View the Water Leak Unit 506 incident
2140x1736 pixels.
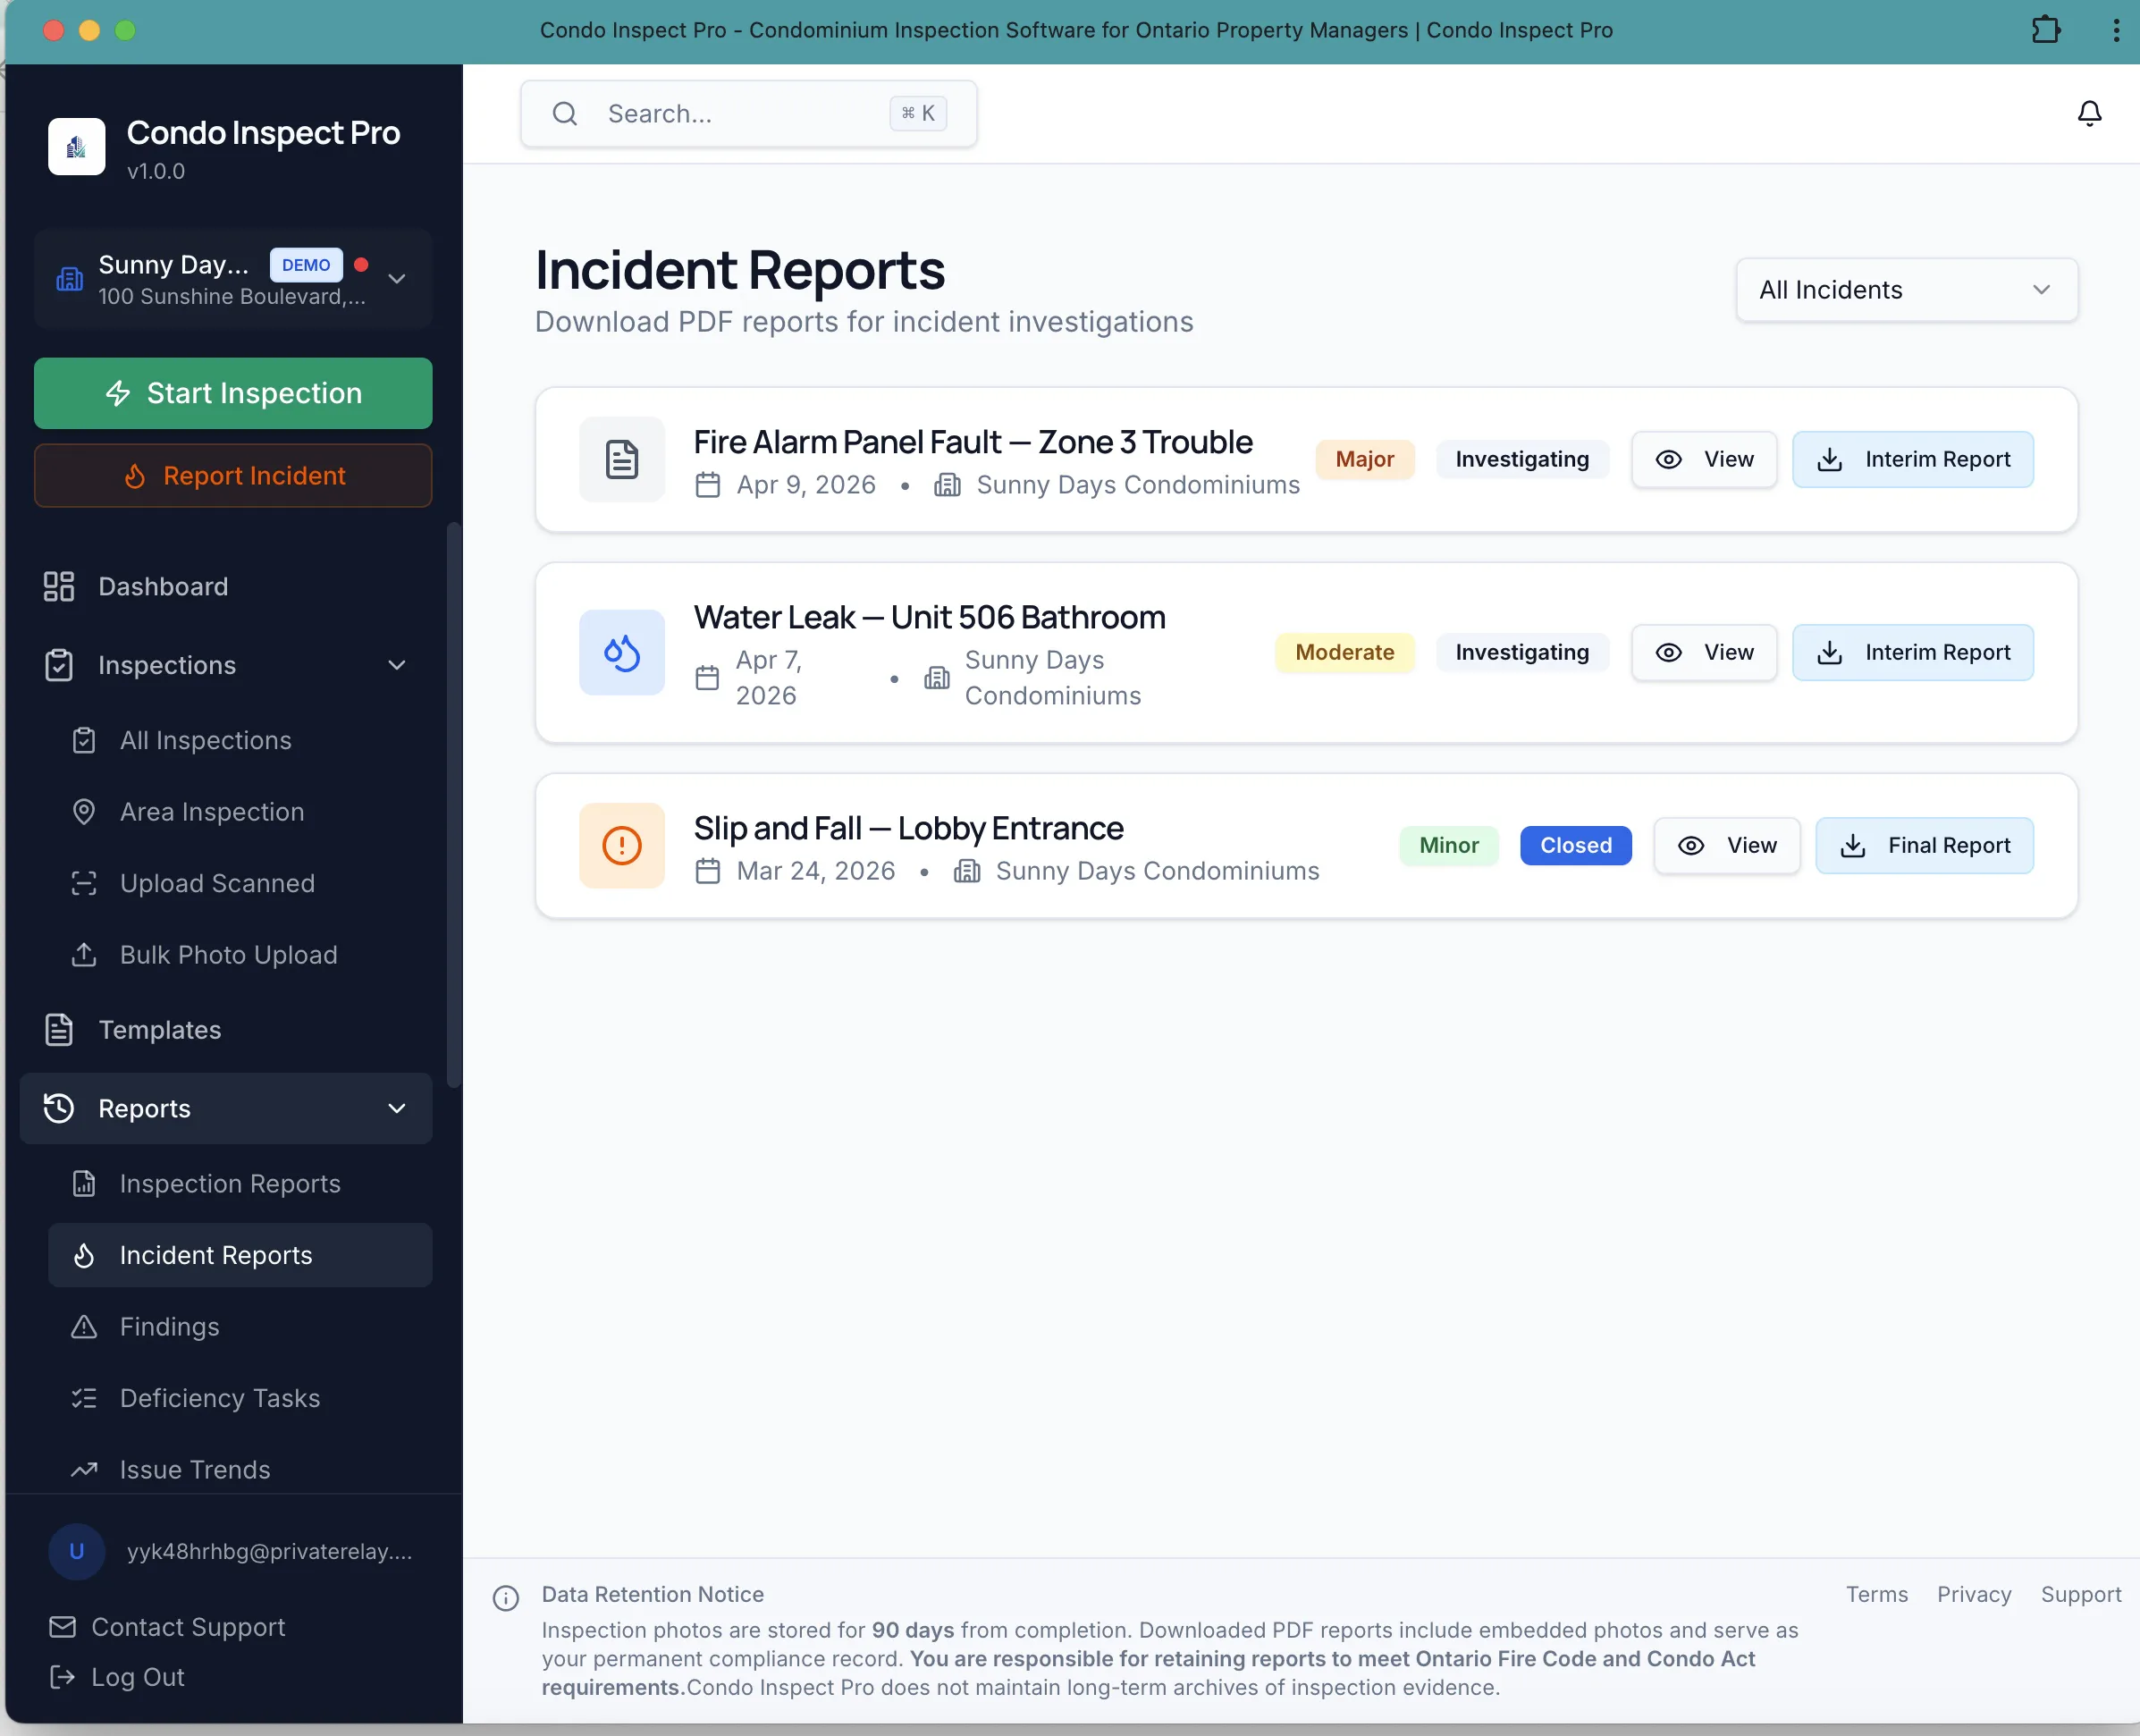[x=1704, y=653]
